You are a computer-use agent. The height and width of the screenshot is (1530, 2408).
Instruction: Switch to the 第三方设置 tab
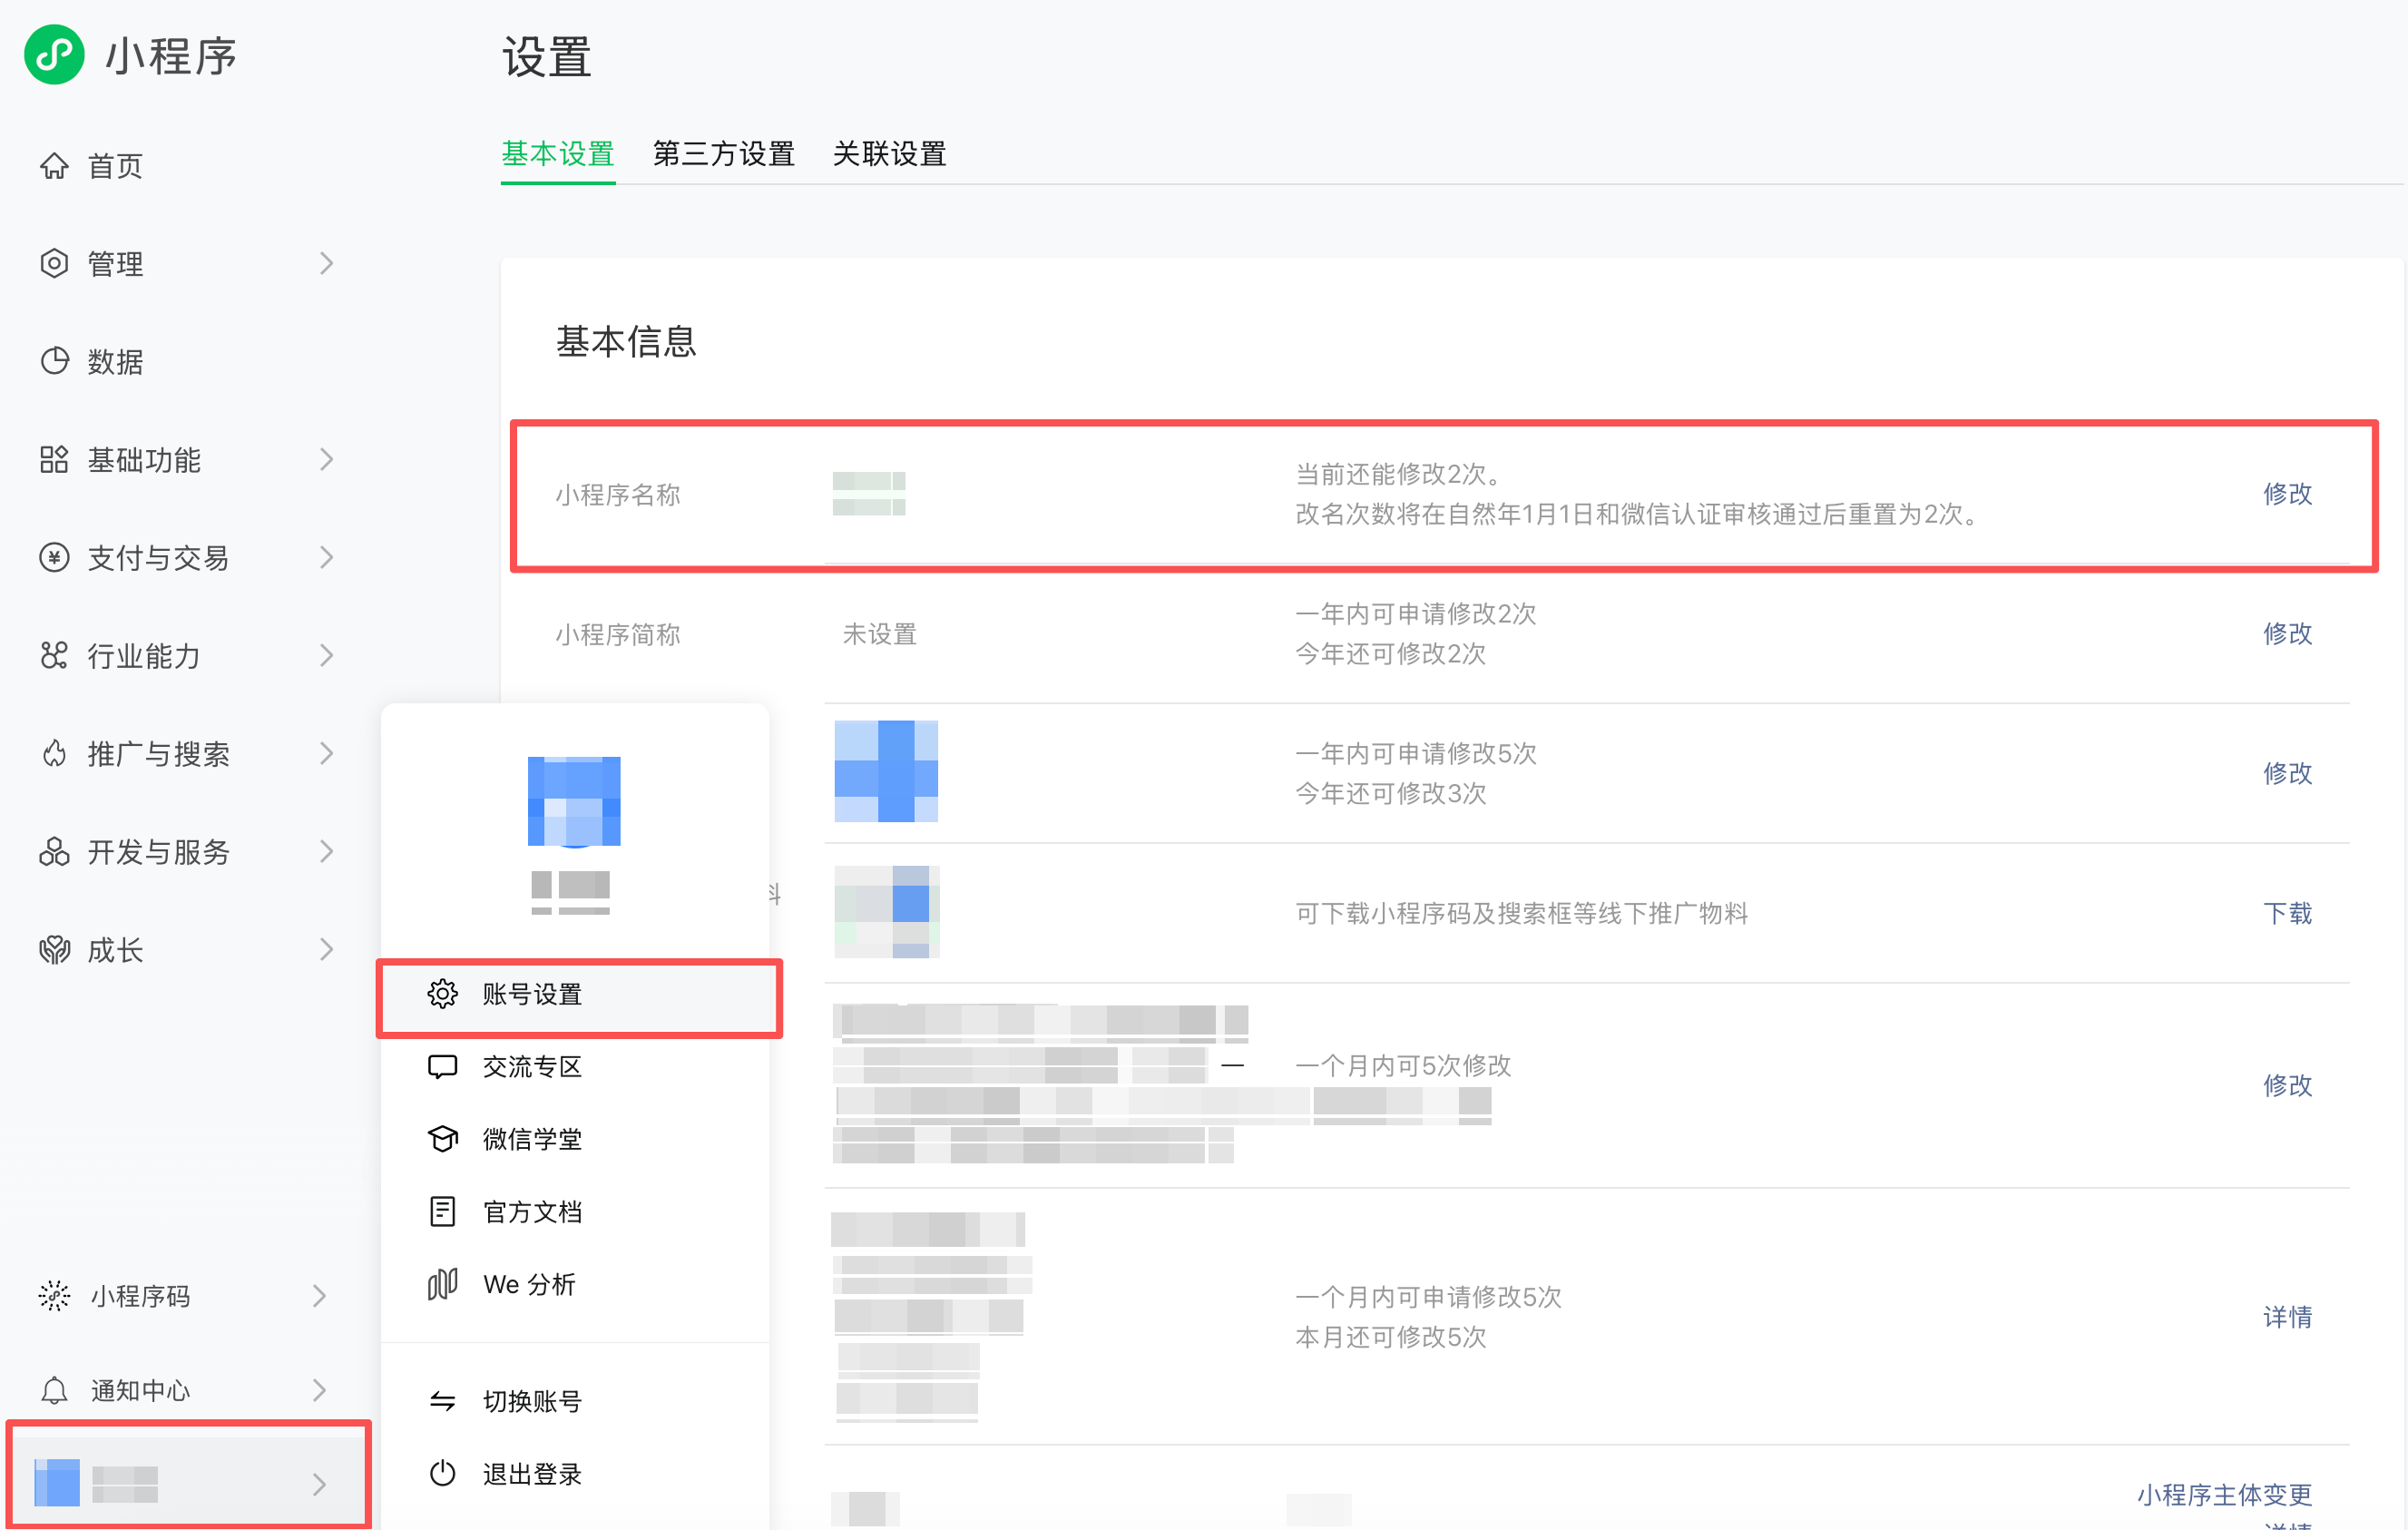click(x=723, y=154)
